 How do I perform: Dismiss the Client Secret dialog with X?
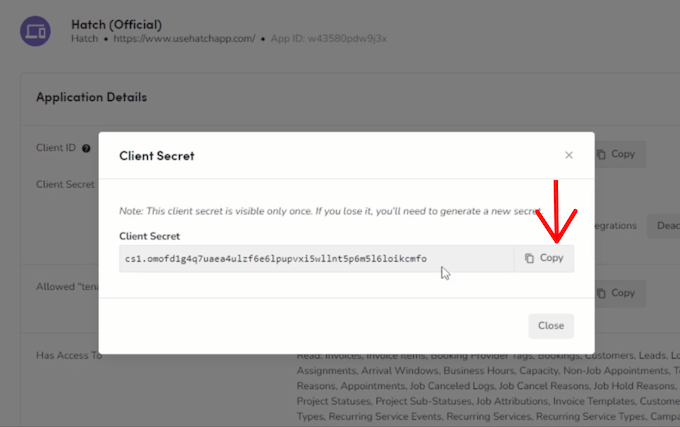tap(569, 155)
